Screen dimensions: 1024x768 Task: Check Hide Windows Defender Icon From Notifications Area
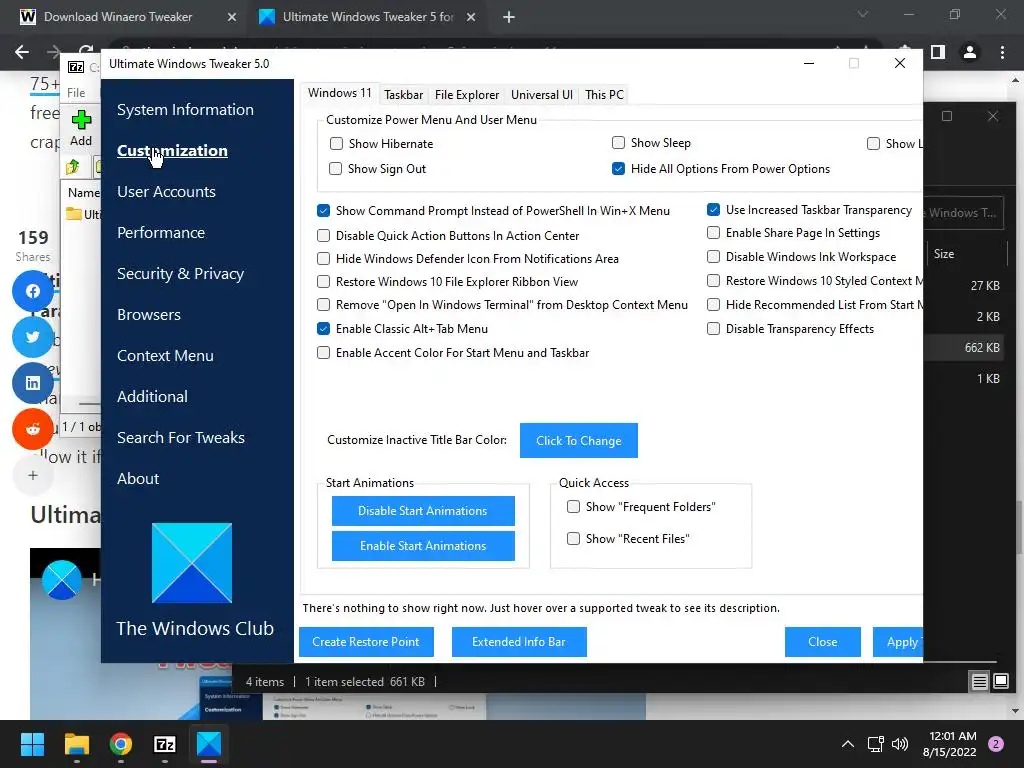tap(323, 259)
